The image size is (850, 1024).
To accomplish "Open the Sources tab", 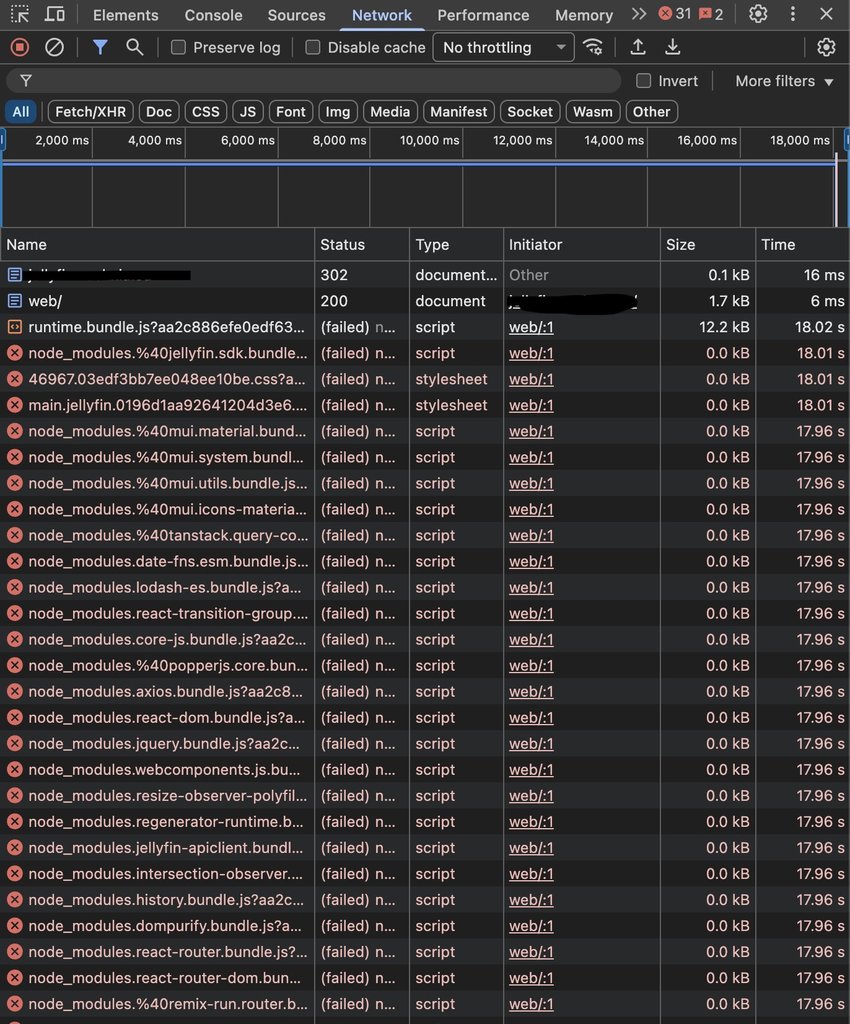I will (296, 15).
